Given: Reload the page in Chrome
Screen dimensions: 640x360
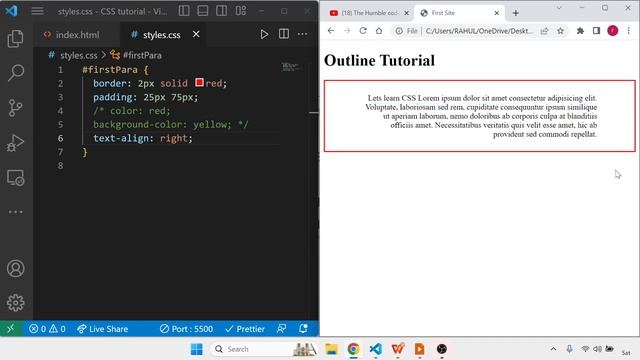Looking at the screenshot, I should pos(363,31).
